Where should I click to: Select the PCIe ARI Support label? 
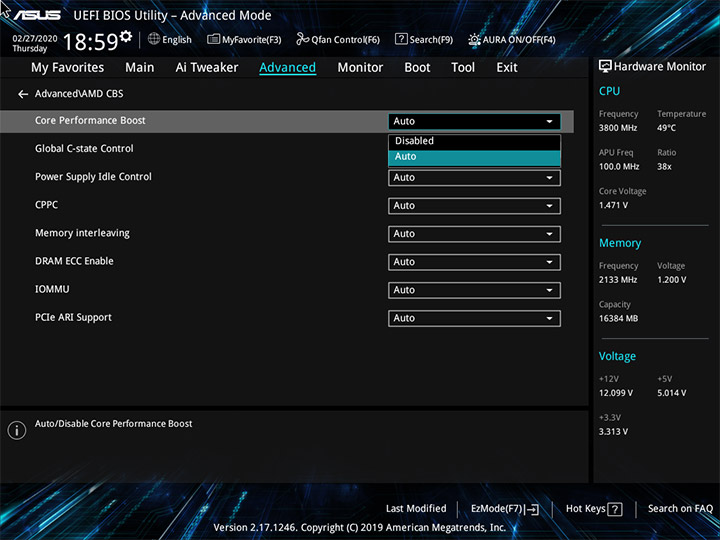(73, 318)
